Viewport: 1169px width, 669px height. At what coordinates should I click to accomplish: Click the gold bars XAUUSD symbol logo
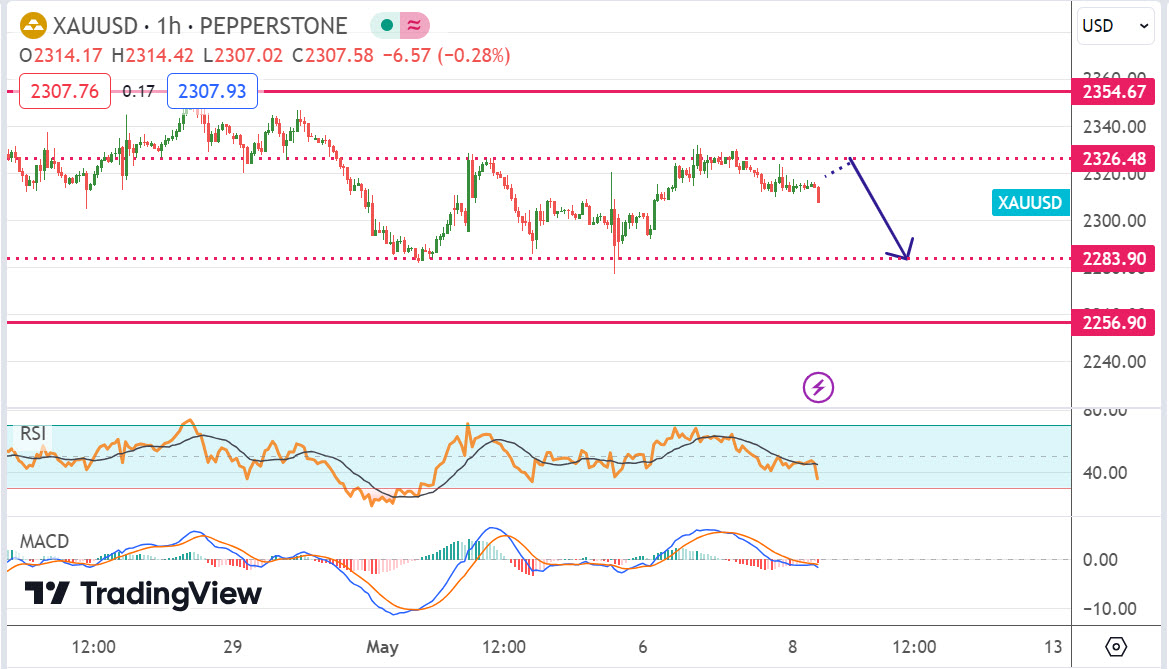pyautogui.click(x=33, y=26)
